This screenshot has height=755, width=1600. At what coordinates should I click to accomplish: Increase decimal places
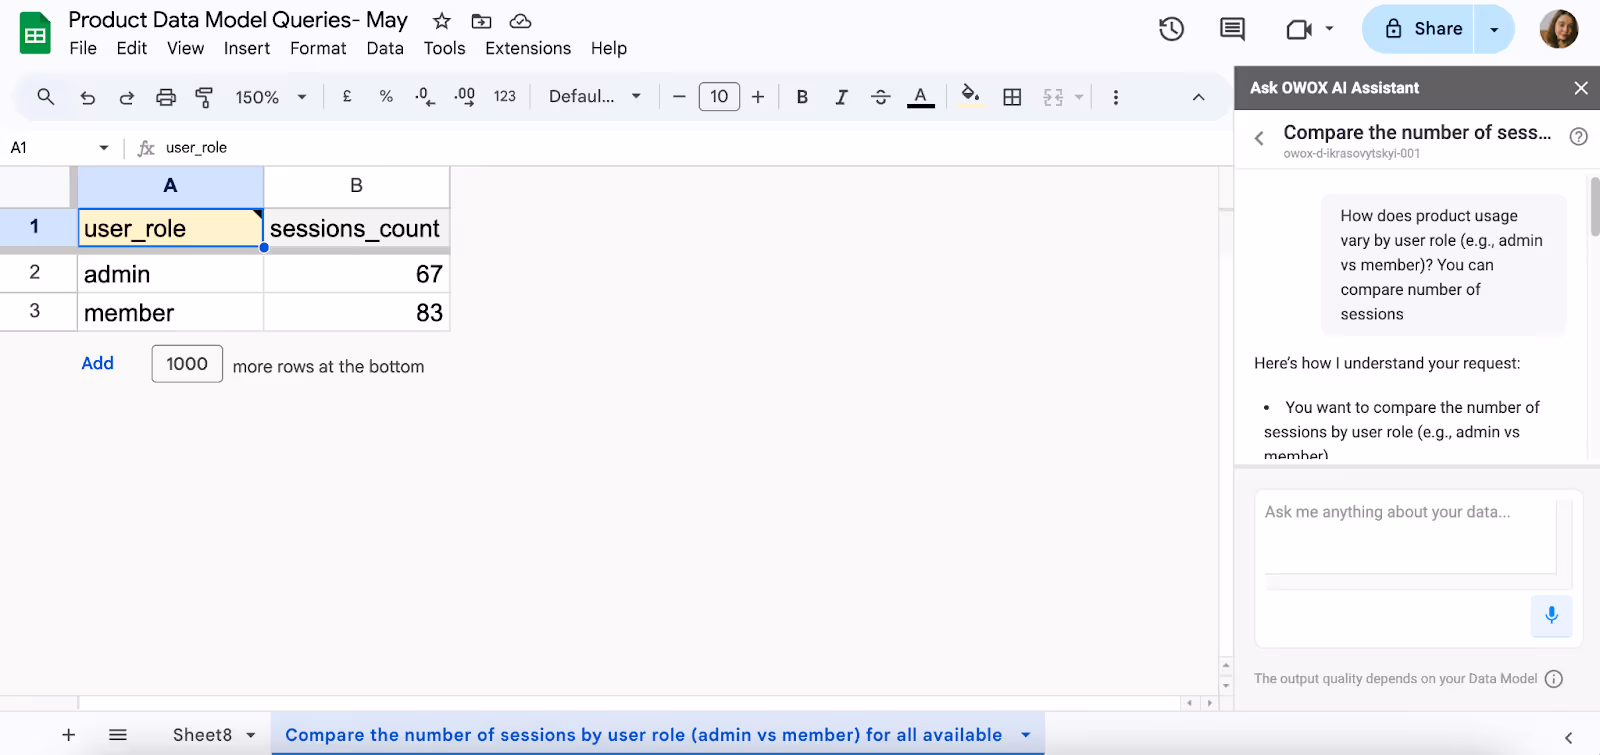point(465,97)
